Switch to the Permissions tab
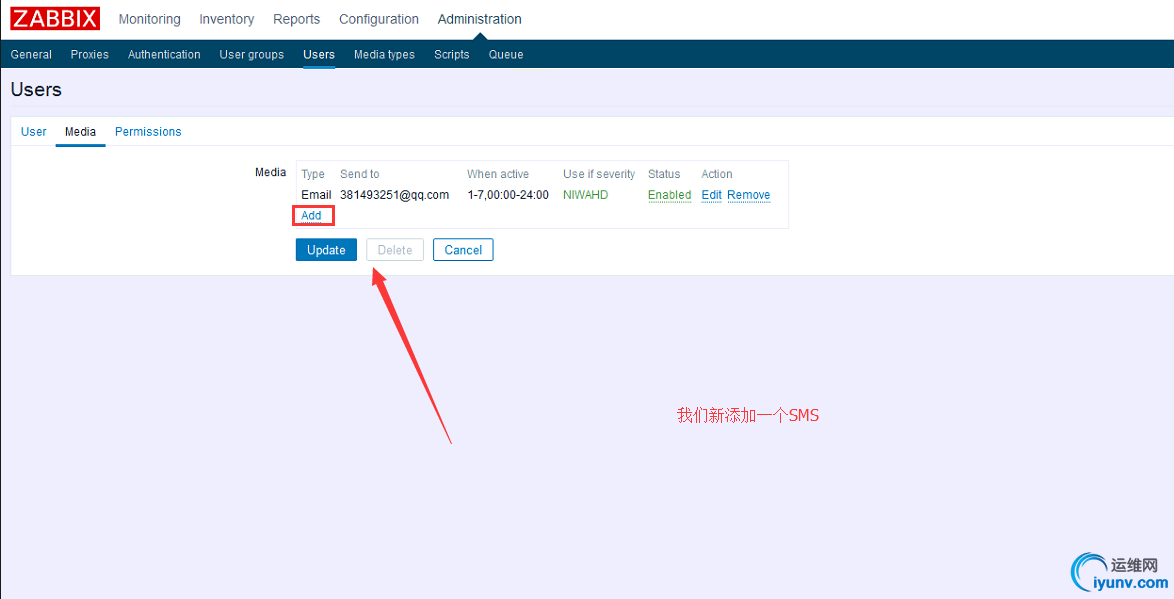The width and height of the screenshot is (1174, 599). [148, 132]
